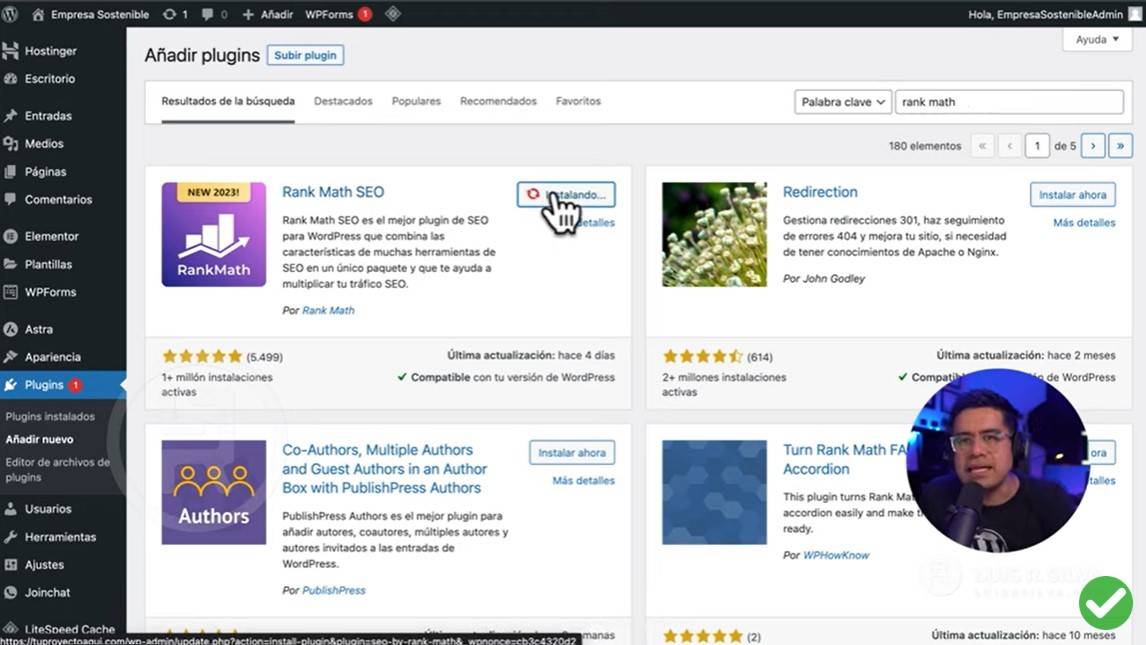Select Resultados de la búsqueda tab
The width and height of the screenshot is (1146, 645).
coord(228,102)
